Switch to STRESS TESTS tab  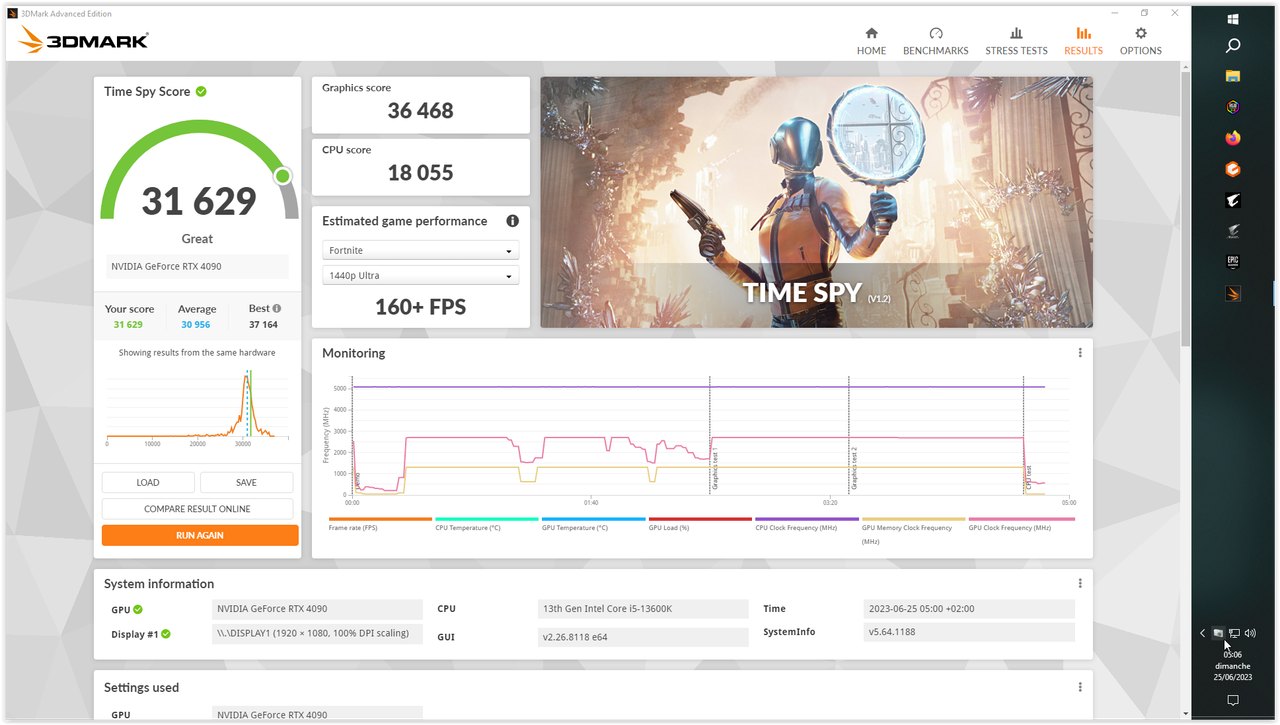1016,41
